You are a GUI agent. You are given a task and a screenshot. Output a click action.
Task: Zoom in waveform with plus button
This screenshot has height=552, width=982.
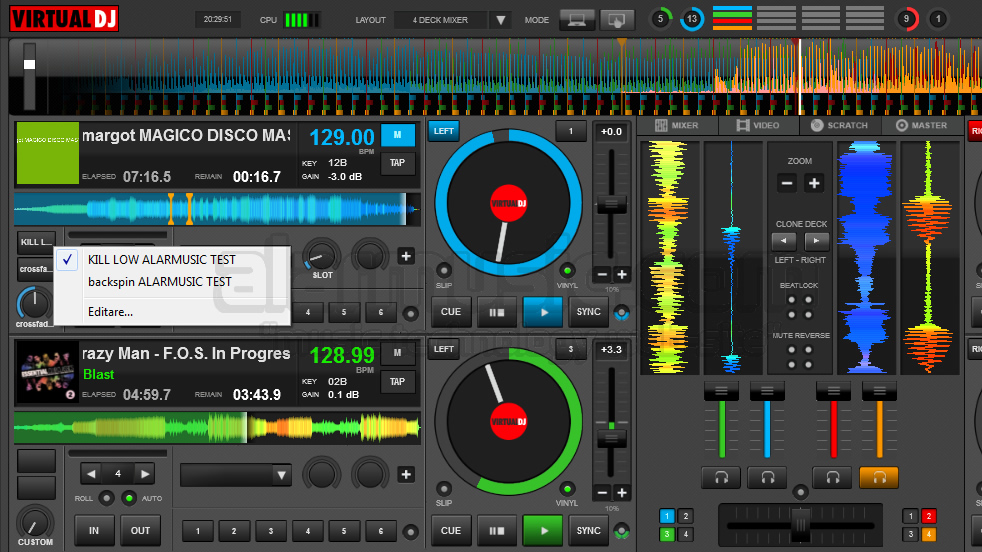click(x=814, y=184)
